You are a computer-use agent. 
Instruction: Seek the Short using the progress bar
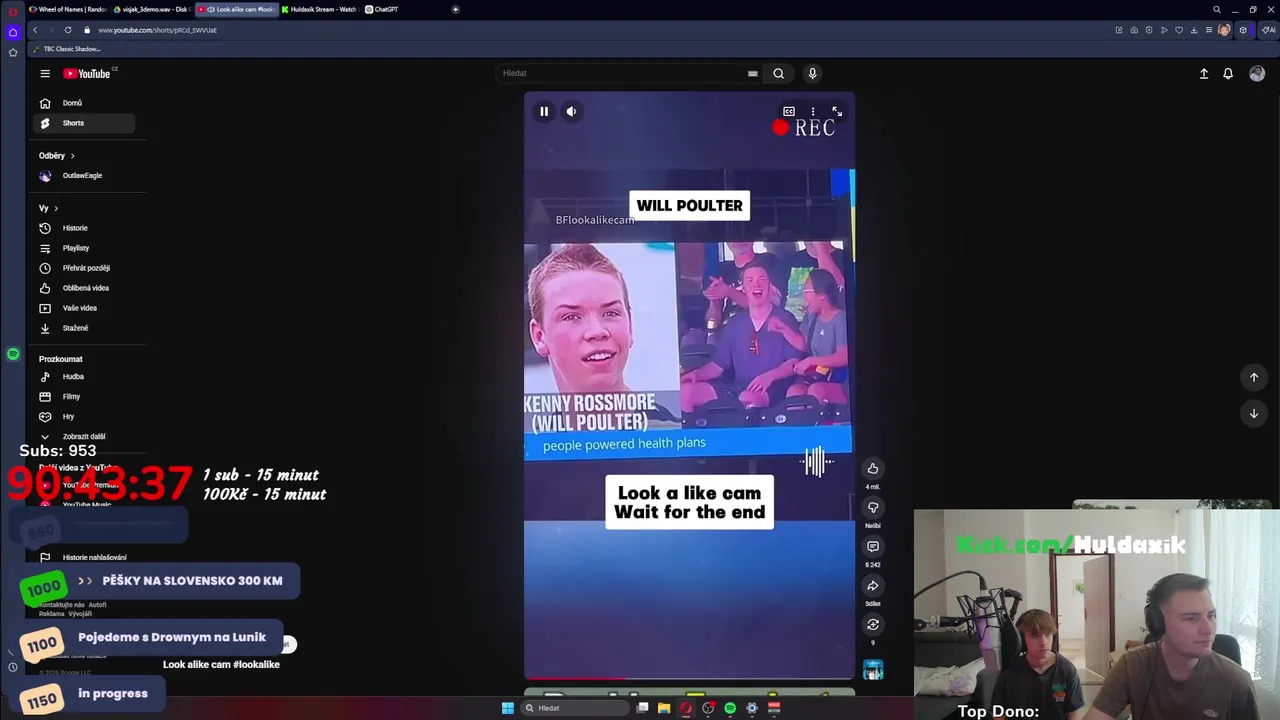[689, 679]
